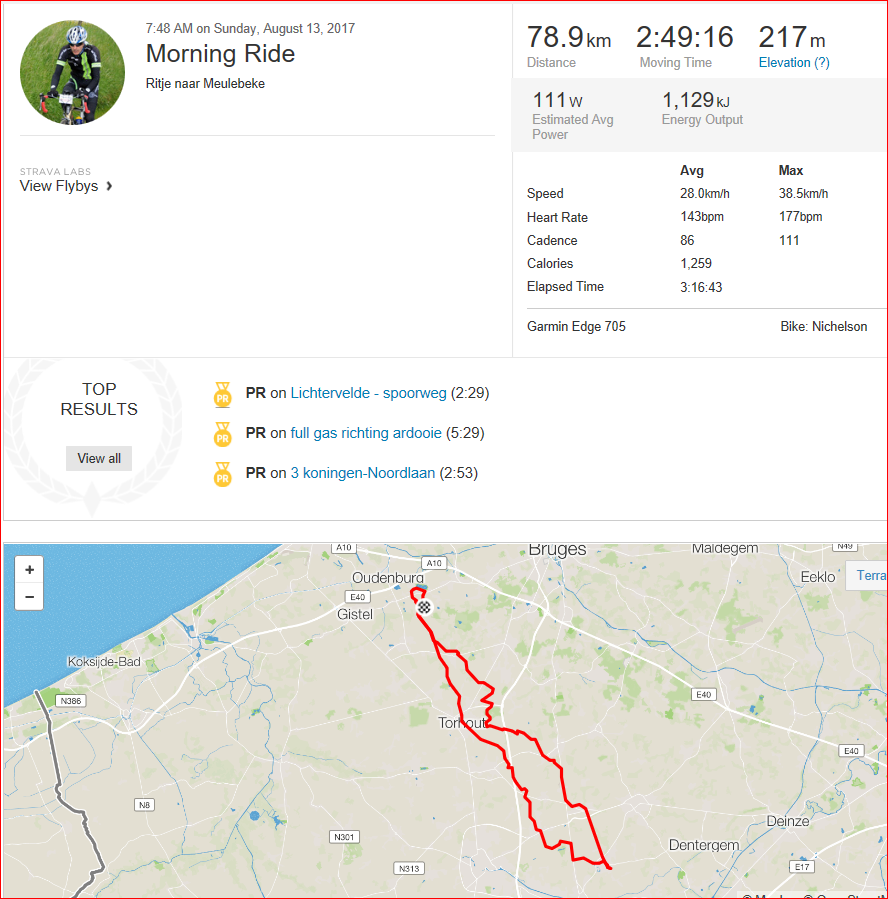The width and height of the screenshot is (888, 899).
Task: Click the E40 road label near Gistel
Action: click(357, 597)
